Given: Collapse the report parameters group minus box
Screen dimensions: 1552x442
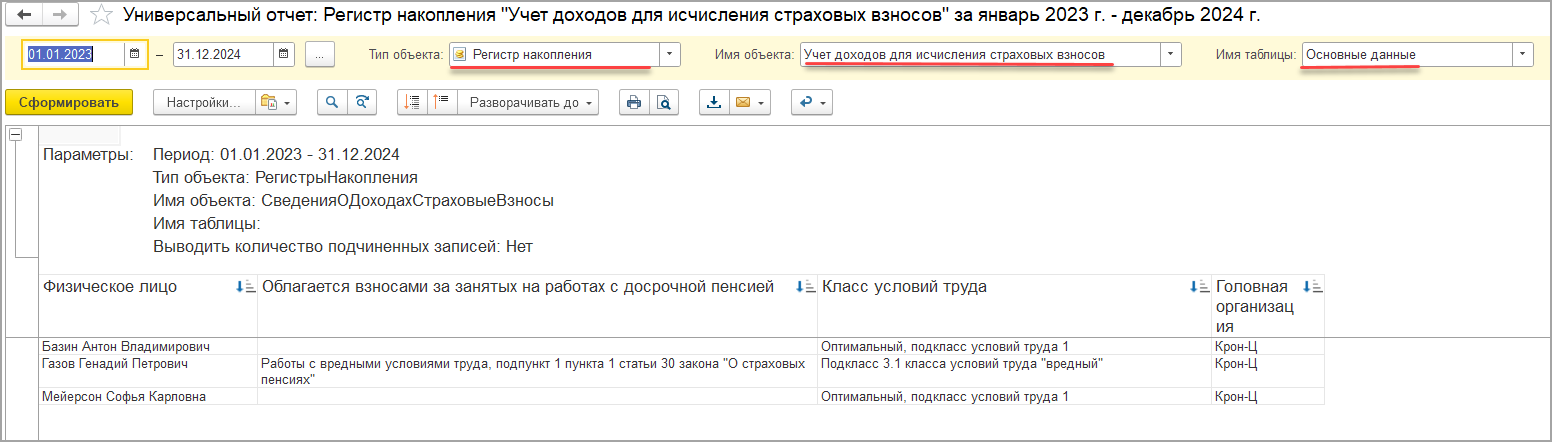Looking at the screenshot, I should point(16,135).
